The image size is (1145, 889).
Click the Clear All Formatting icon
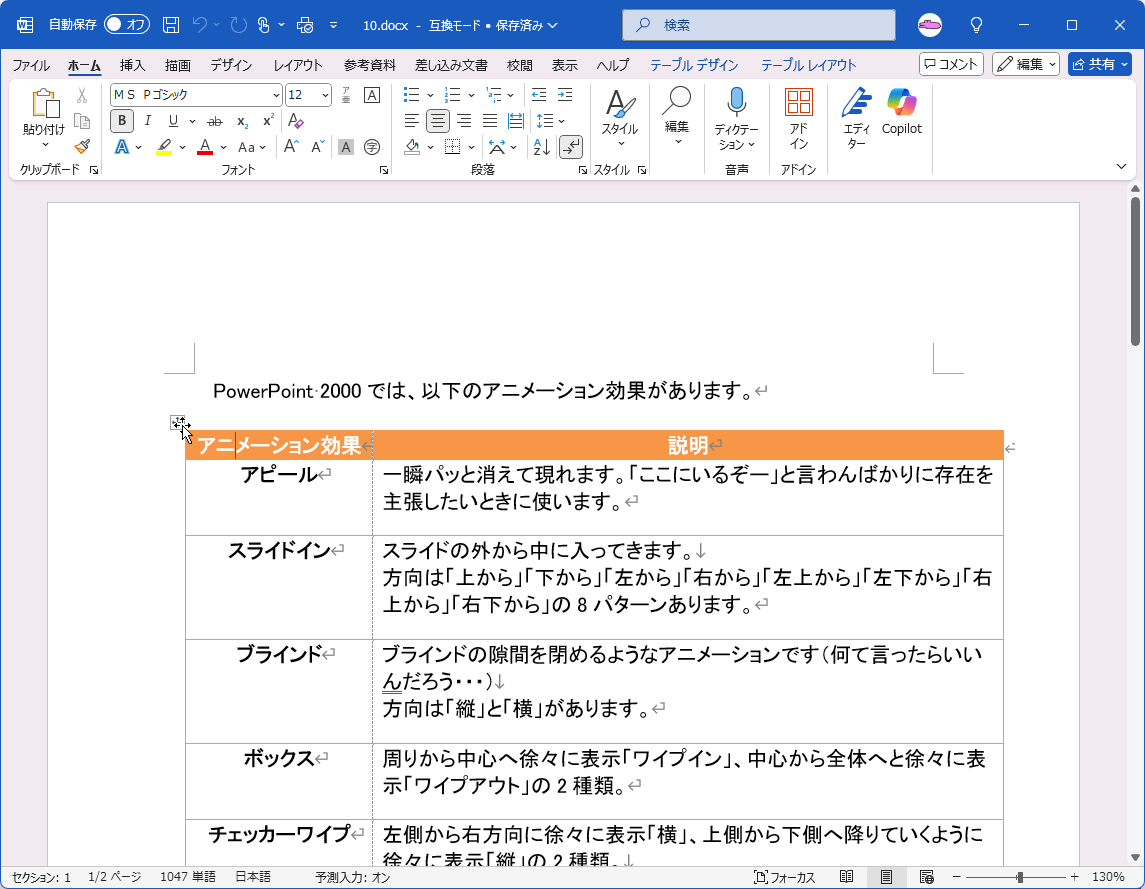[296, 121]
